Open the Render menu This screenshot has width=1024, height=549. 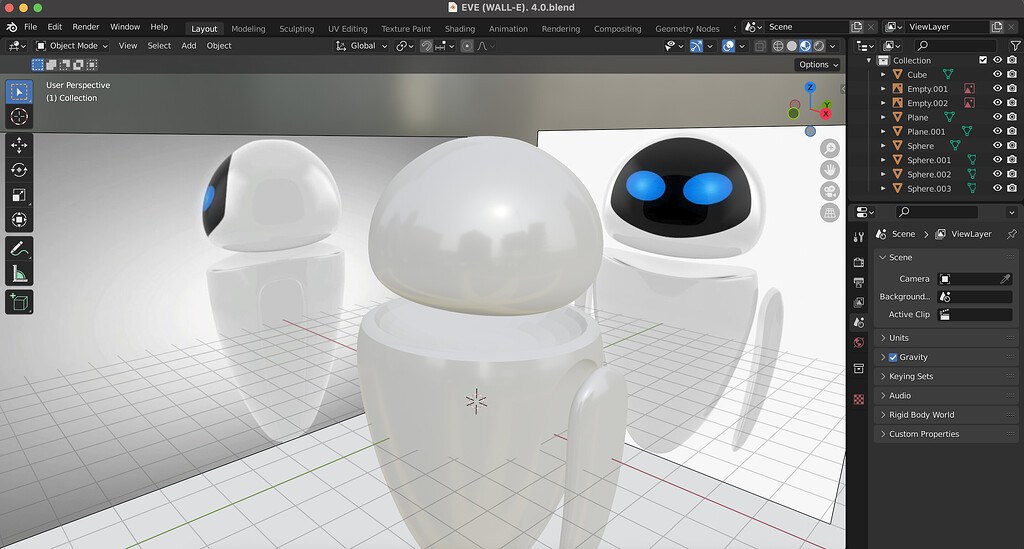click(x=86, y=27)
